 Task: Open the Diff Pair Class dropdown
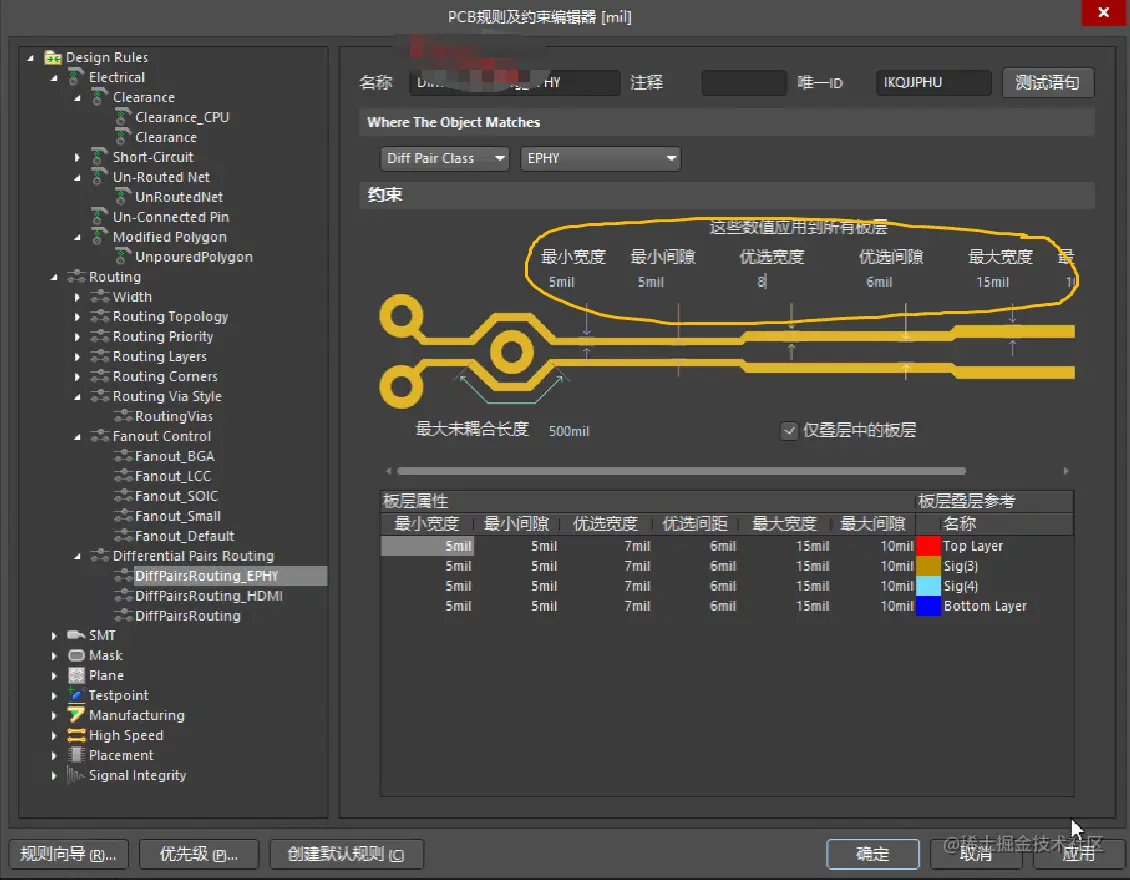(x=445, y=159)
